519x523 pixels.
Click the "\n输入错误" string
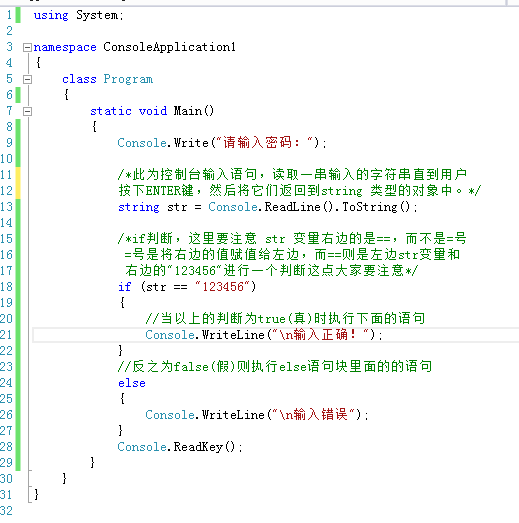click(x=314, y=415)
